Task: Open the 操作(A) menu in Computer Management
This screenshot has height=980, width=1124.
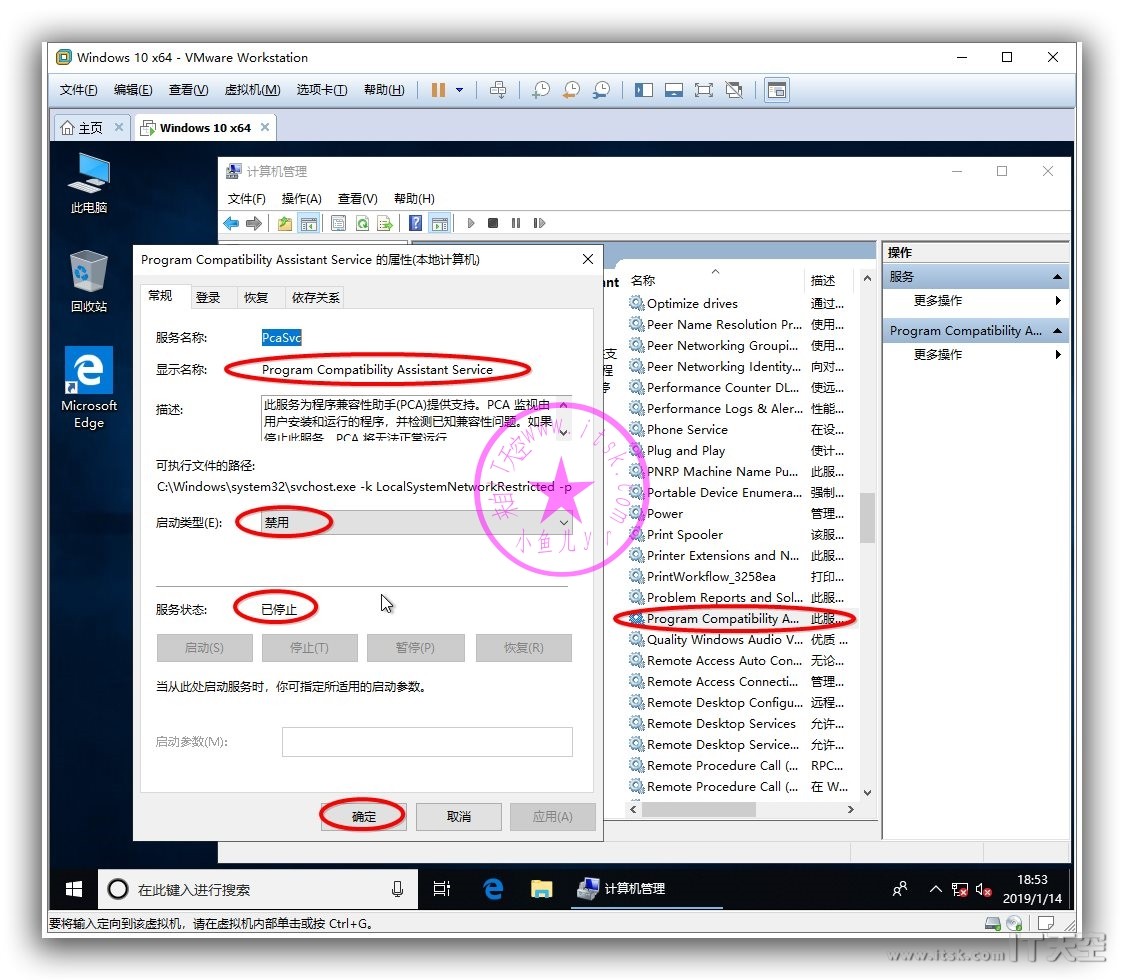Action: pos(302,199)
